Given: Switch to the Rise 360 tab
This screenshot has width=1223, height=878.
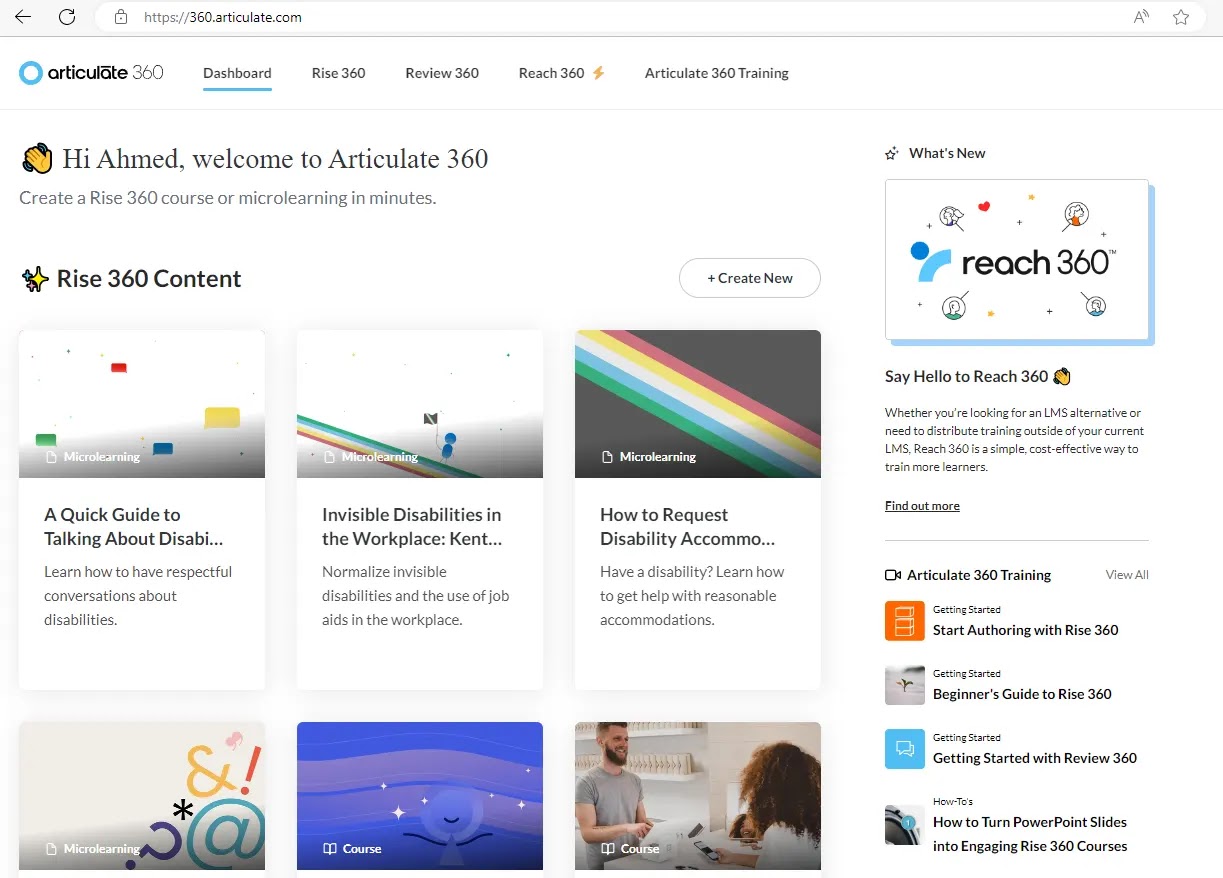Looking at the screenshot, I should tap(339, 73).
